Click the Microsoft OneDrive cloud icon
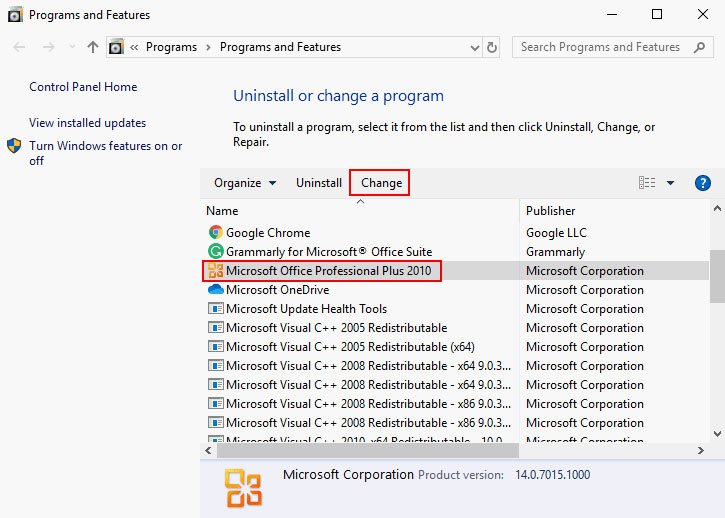 215,290
